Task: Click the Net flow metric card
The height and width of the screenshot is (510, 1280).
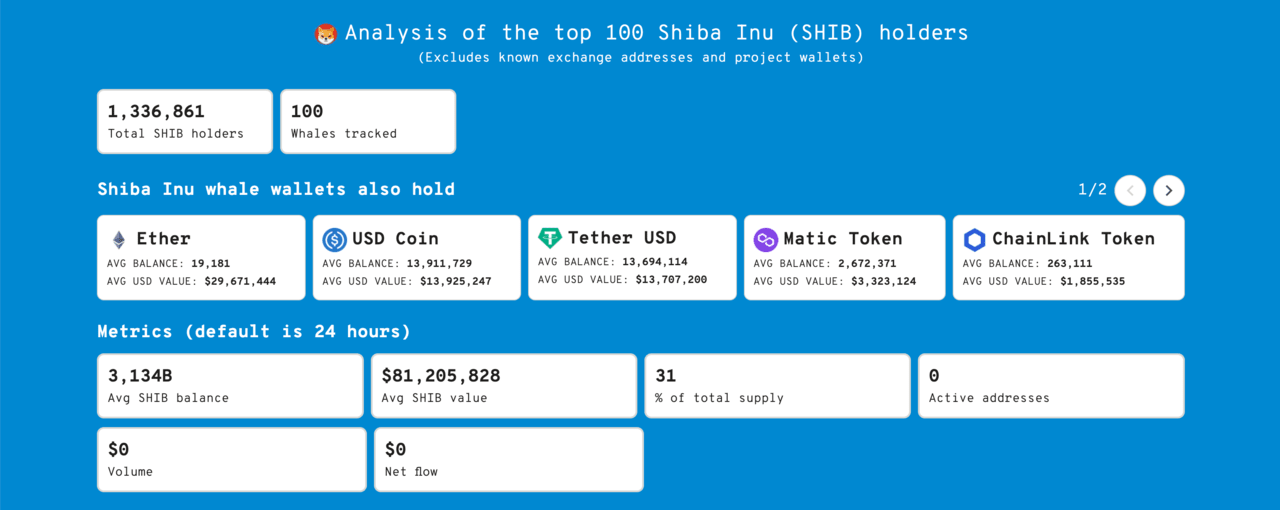Action: (509, 460)
